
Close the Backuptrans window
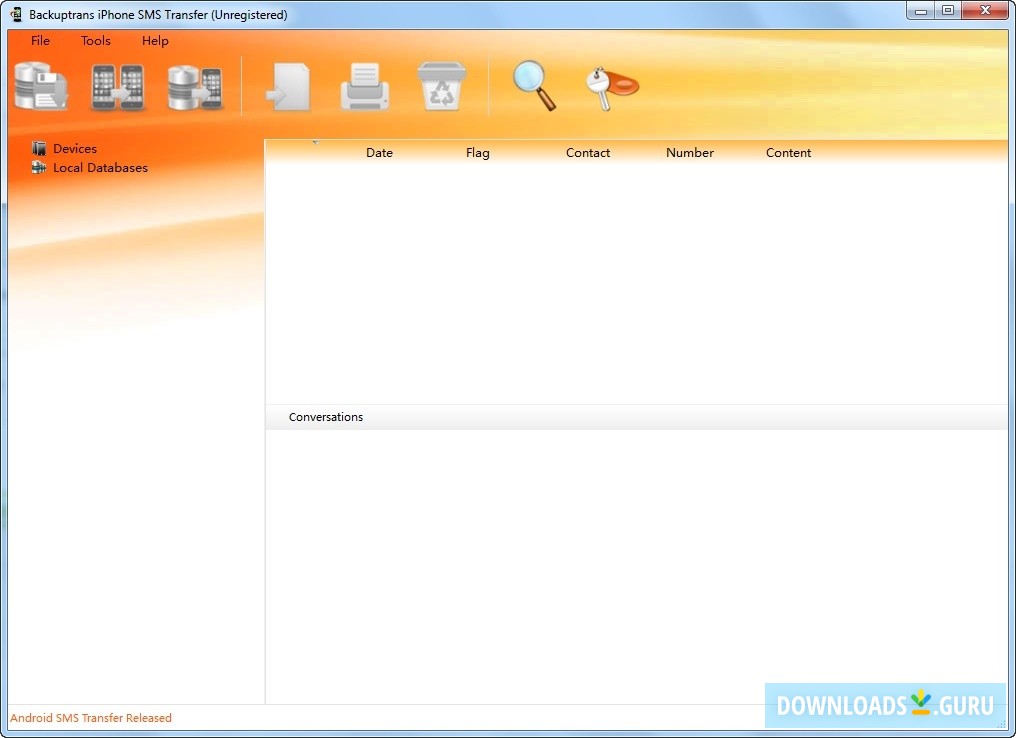pos(985,10)
